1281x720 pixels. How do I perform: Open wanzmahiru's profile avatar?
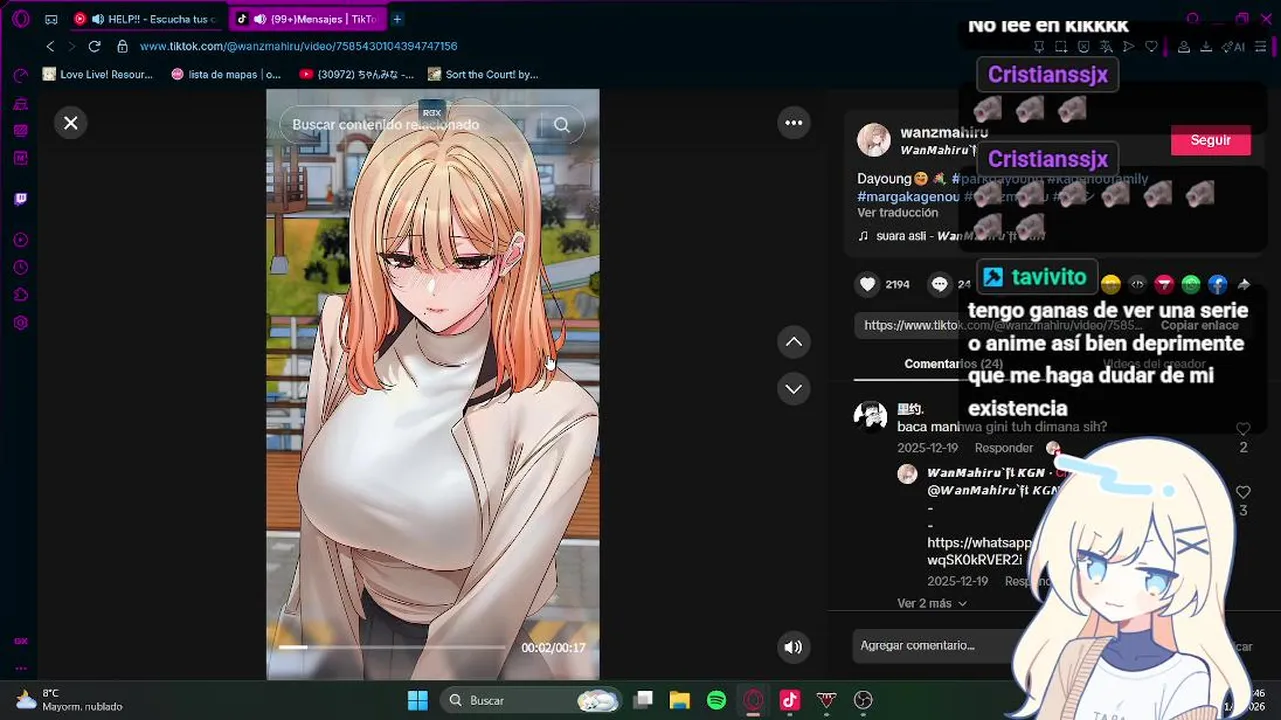pos(874,140)
